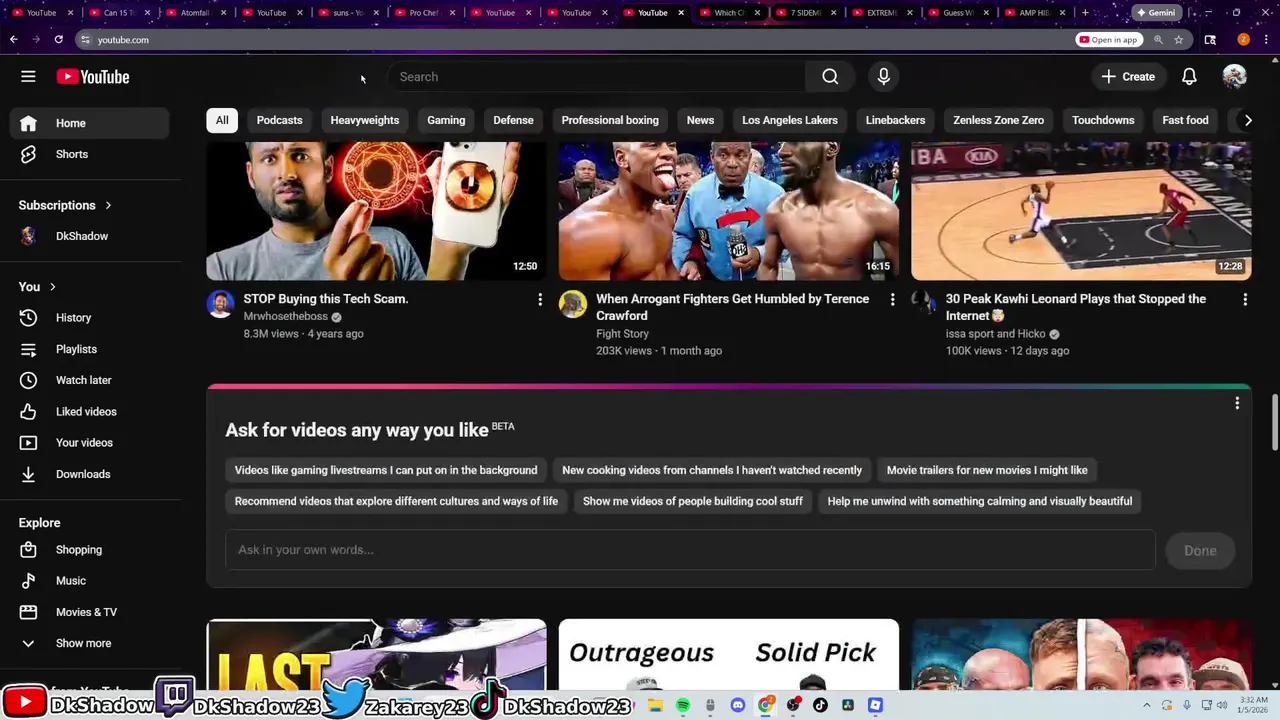Viewport: 1280px width, 720px height.
Task: Open Spotify from the taskbar
Action: click(x=683, y=705)
